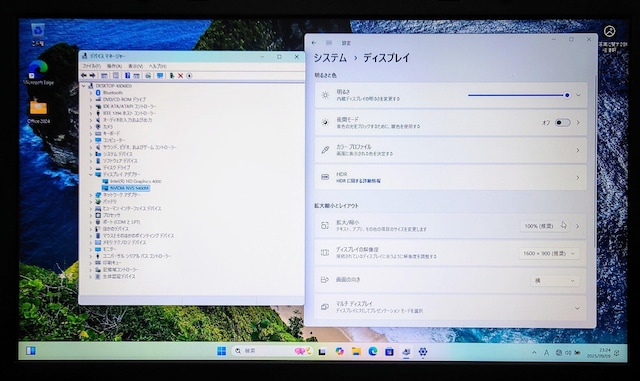This screenshot has width=640, height=381.
Task: Expand the Bluetooth device category
Action: coord(91,93)
